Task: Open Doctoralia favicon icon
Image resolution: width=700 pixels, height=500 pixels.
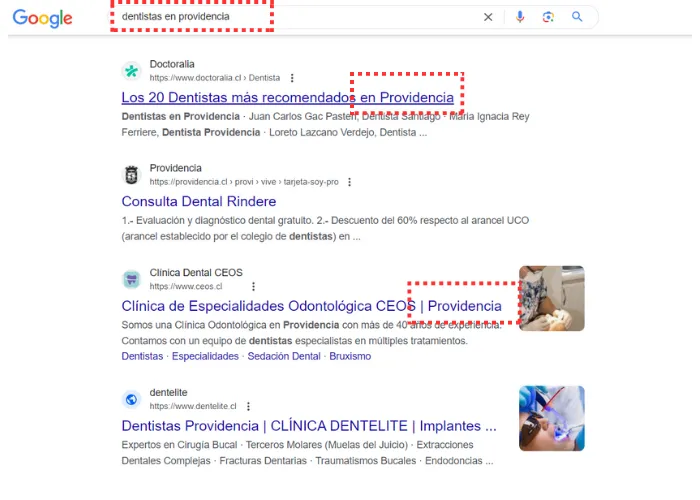Action: click(132, 71)
